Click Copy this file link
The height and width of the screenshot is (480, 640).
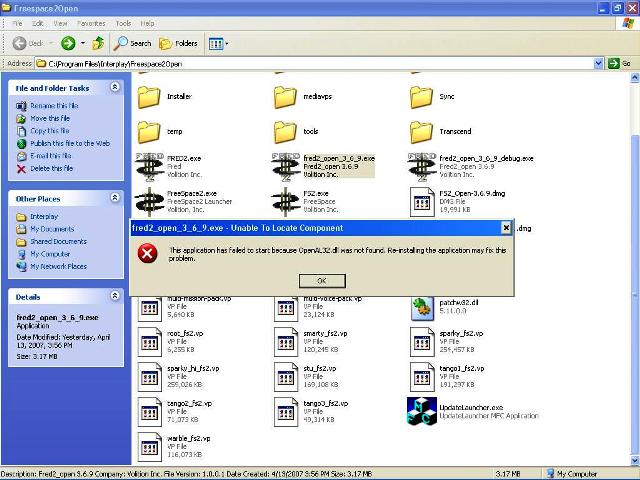point(50,131)
